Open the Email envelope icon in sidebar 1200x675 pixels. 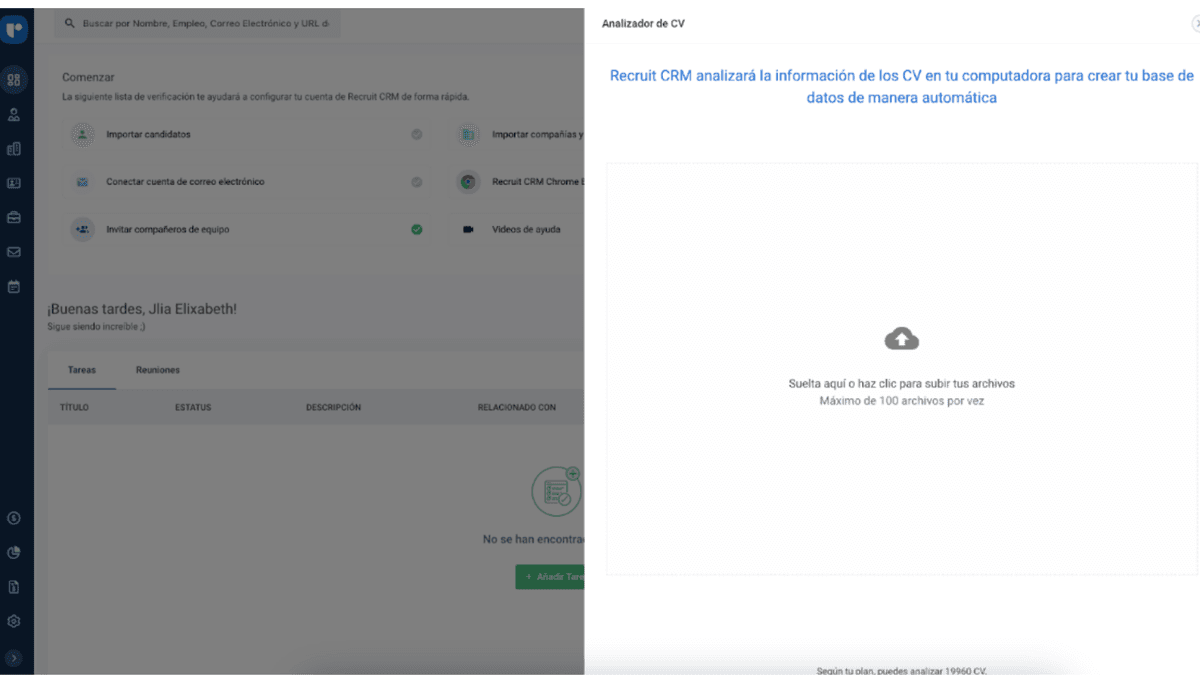click(x=13, y=252)
